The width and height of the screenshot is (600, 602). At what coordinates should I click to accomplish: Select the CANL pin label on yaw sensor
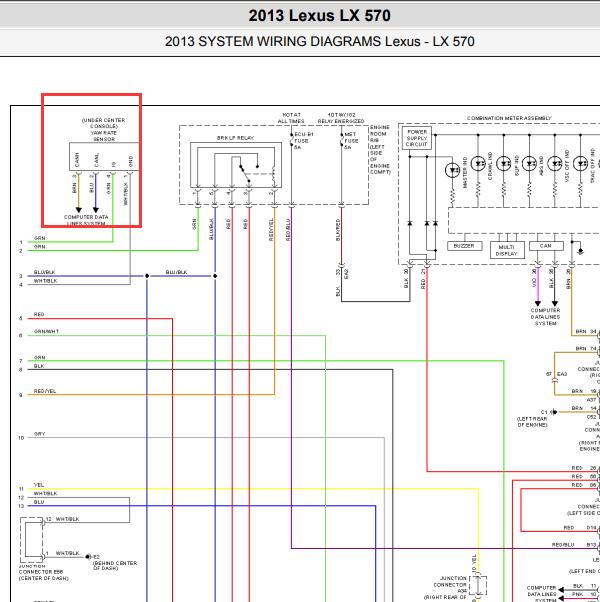[96, 160]
